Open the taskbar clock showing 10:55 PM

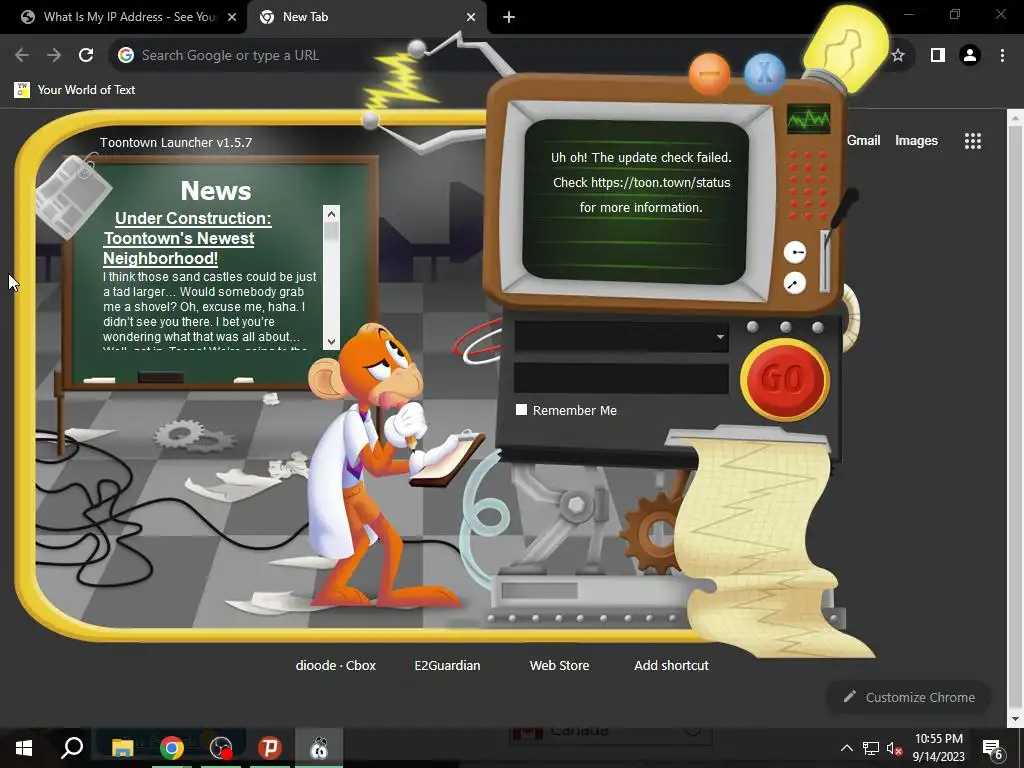pos(938,748)
